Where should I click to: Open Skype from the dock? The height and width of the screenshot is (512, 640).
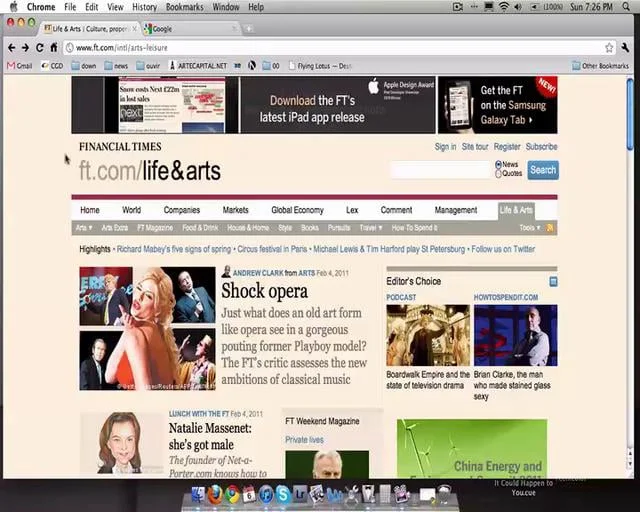click(282, 495)
